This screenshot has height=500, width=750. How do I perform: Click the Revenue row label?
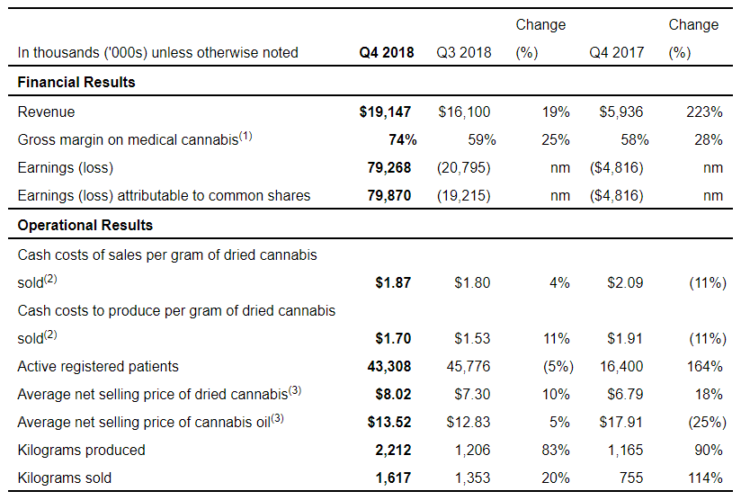tap(46, 112)
